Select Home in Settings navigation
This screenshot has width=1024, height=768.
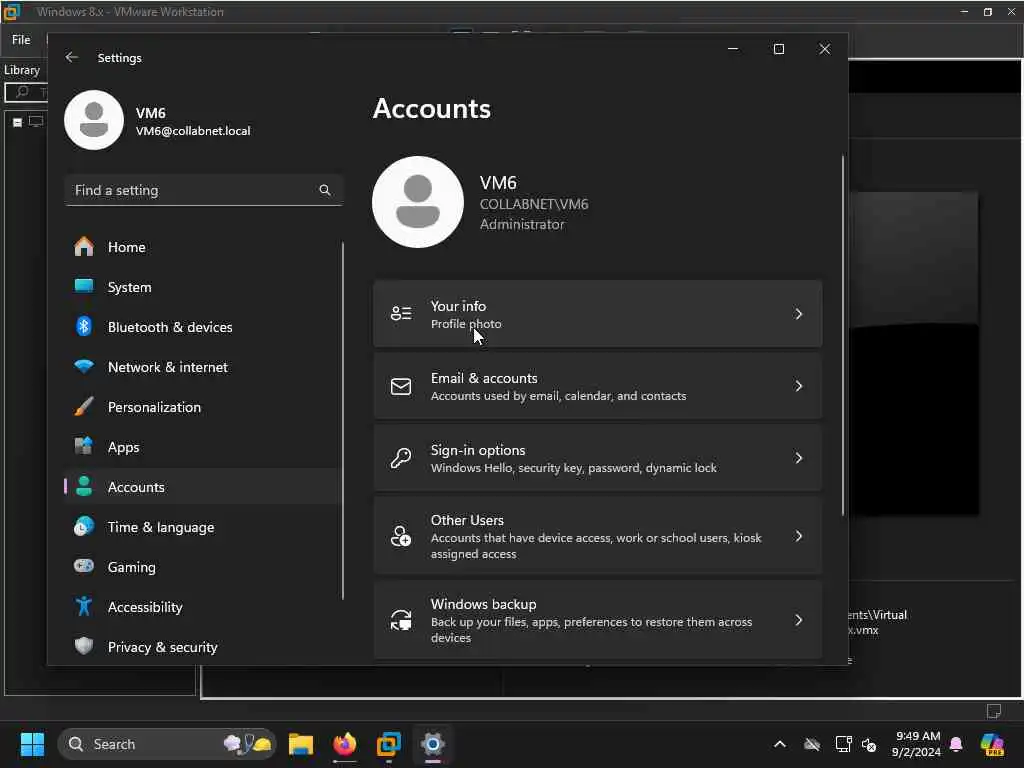[202, 247]
